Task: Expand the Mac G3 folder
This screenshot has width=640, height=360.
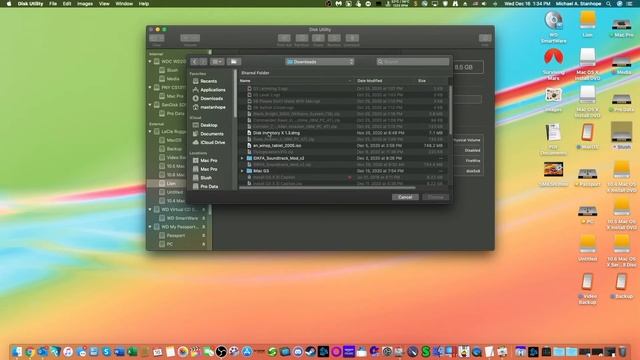Action: pos(242,171)
